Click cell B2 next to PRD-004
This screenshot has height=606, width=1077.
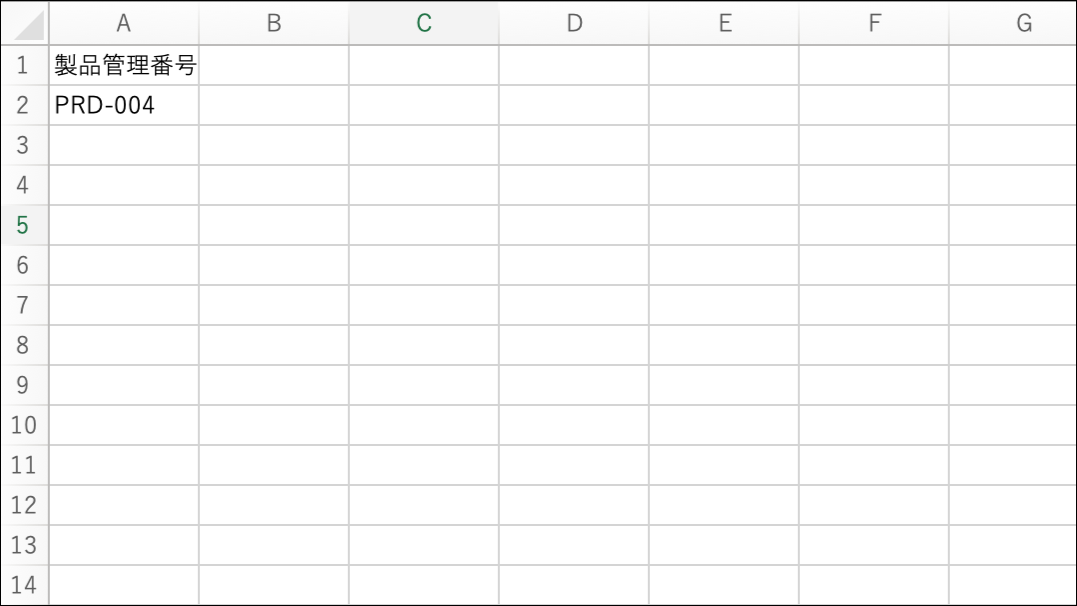274,106
